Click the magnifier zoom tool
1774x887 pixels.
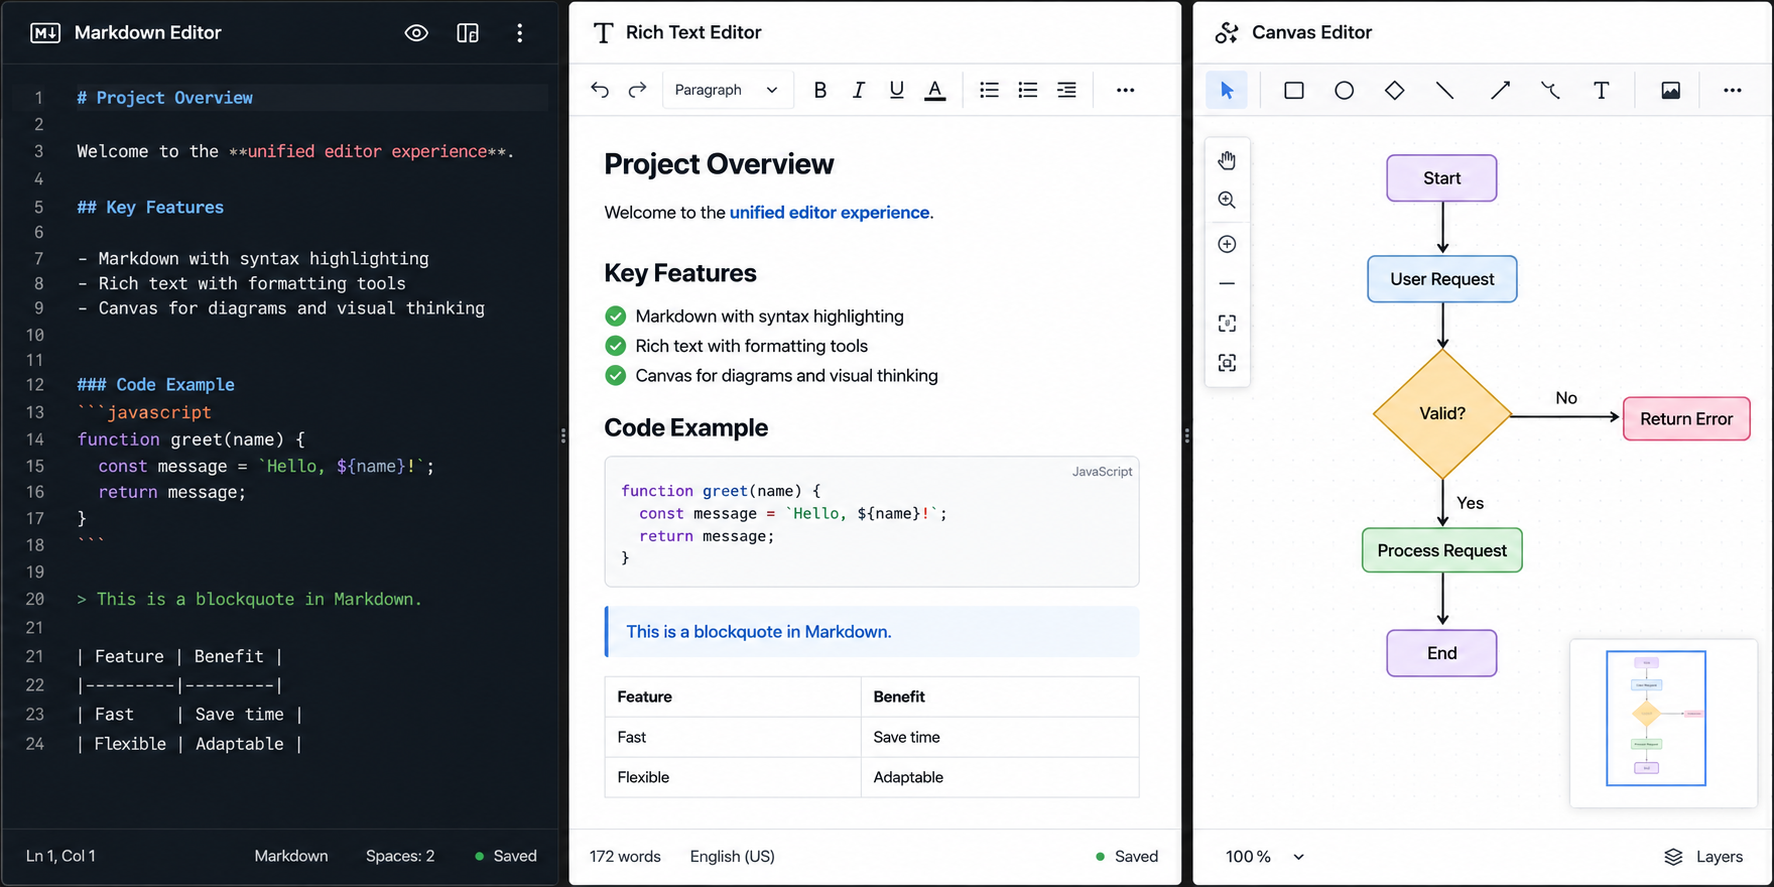point(1227,200)
